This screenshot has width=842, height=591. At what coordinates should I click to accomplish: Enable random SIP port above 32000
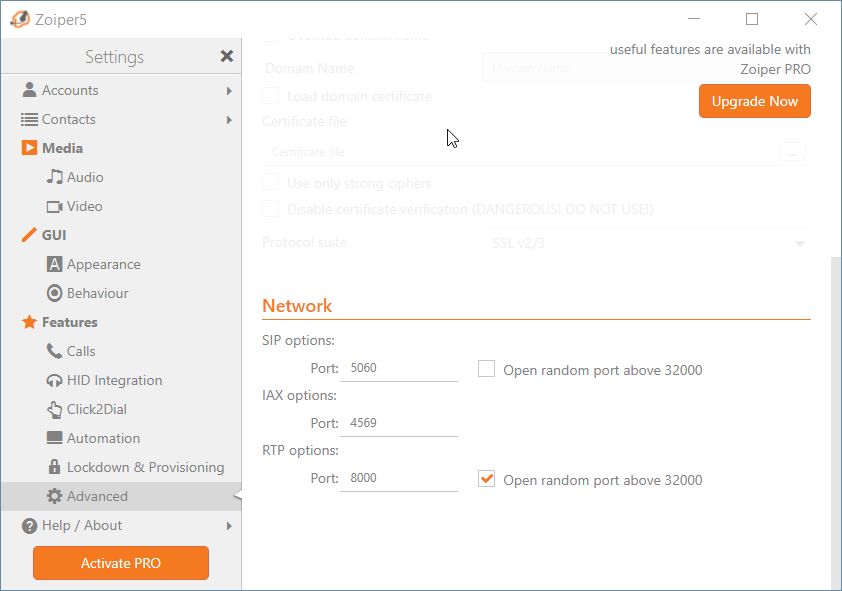point(487,369)
